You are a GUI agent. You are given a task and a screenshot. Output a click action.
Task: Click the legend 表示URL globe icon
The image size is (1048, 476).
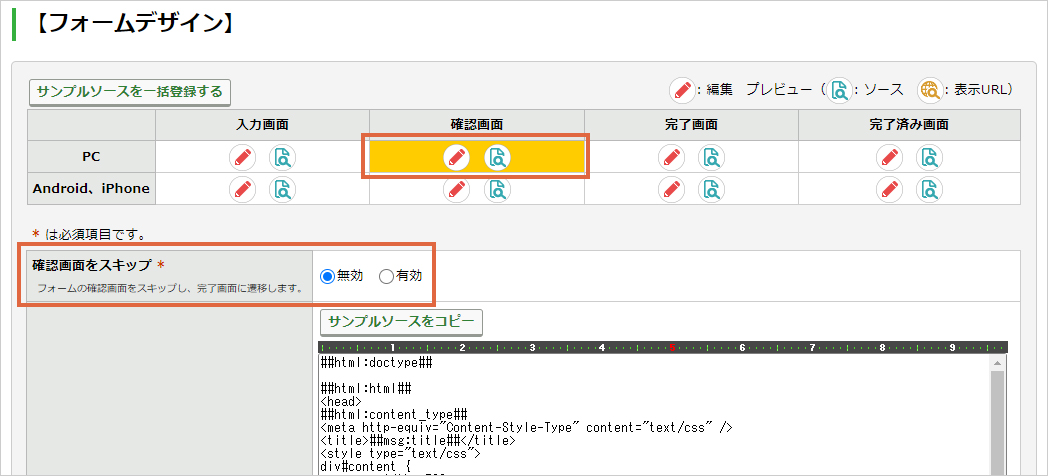[x=930, y=90]
